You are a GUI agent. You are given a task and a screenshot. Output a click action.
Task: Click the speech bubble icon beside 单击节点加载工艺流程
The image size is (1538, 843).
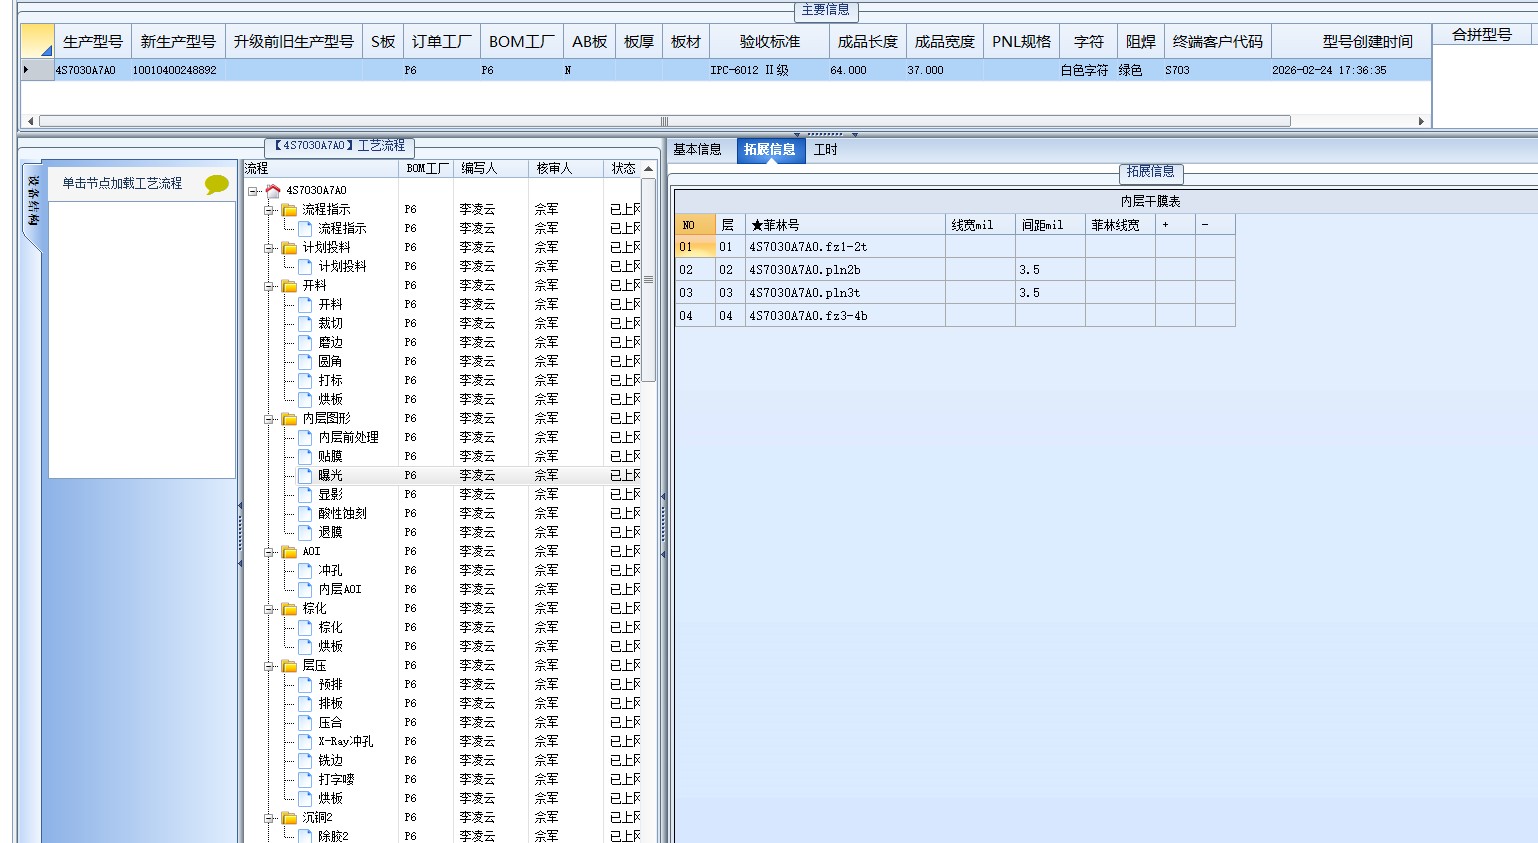pos(216,184)
